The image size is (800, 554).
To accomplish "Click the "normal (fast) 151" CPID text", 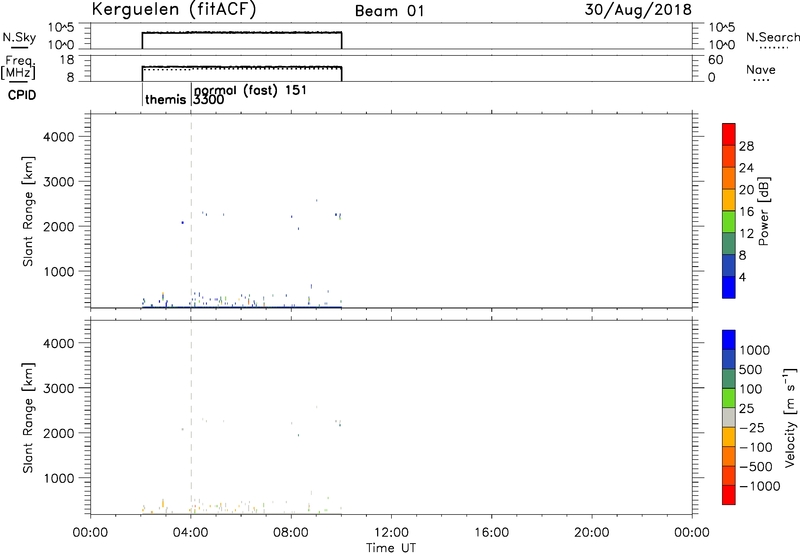I will [250, 90].
